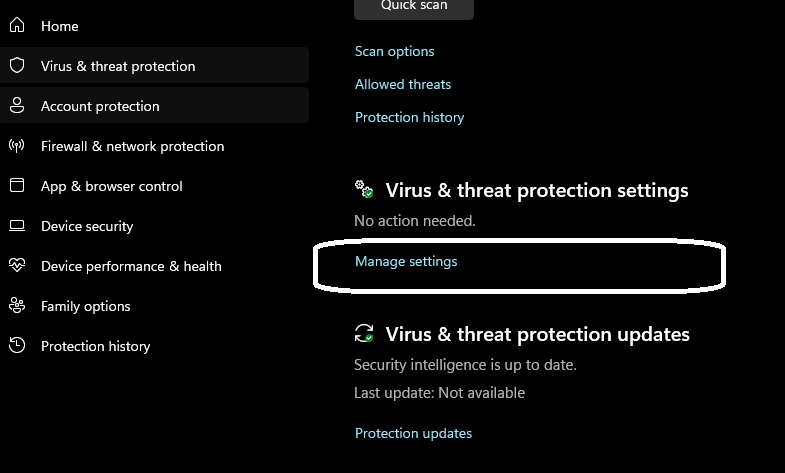Viewport: 785px width, 473px height.
Task: Open Protection history link under Allowed threats
Action: click(x=409, y=117)
